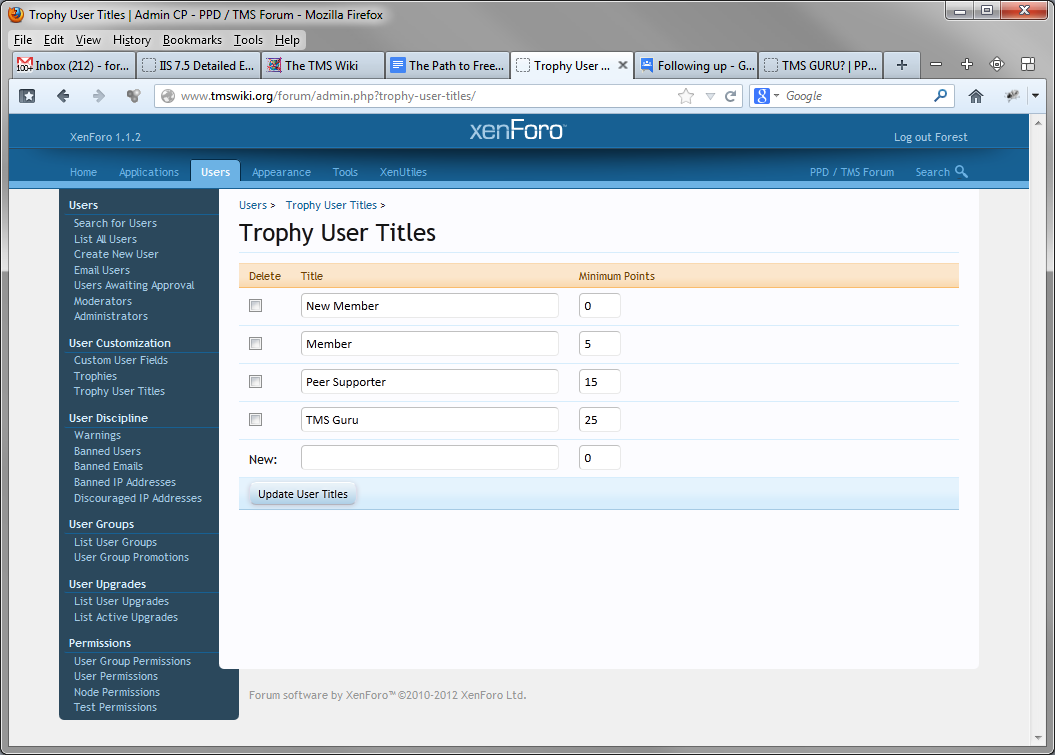
Task: Open the Applications admin tab
Action: point(149,172)
